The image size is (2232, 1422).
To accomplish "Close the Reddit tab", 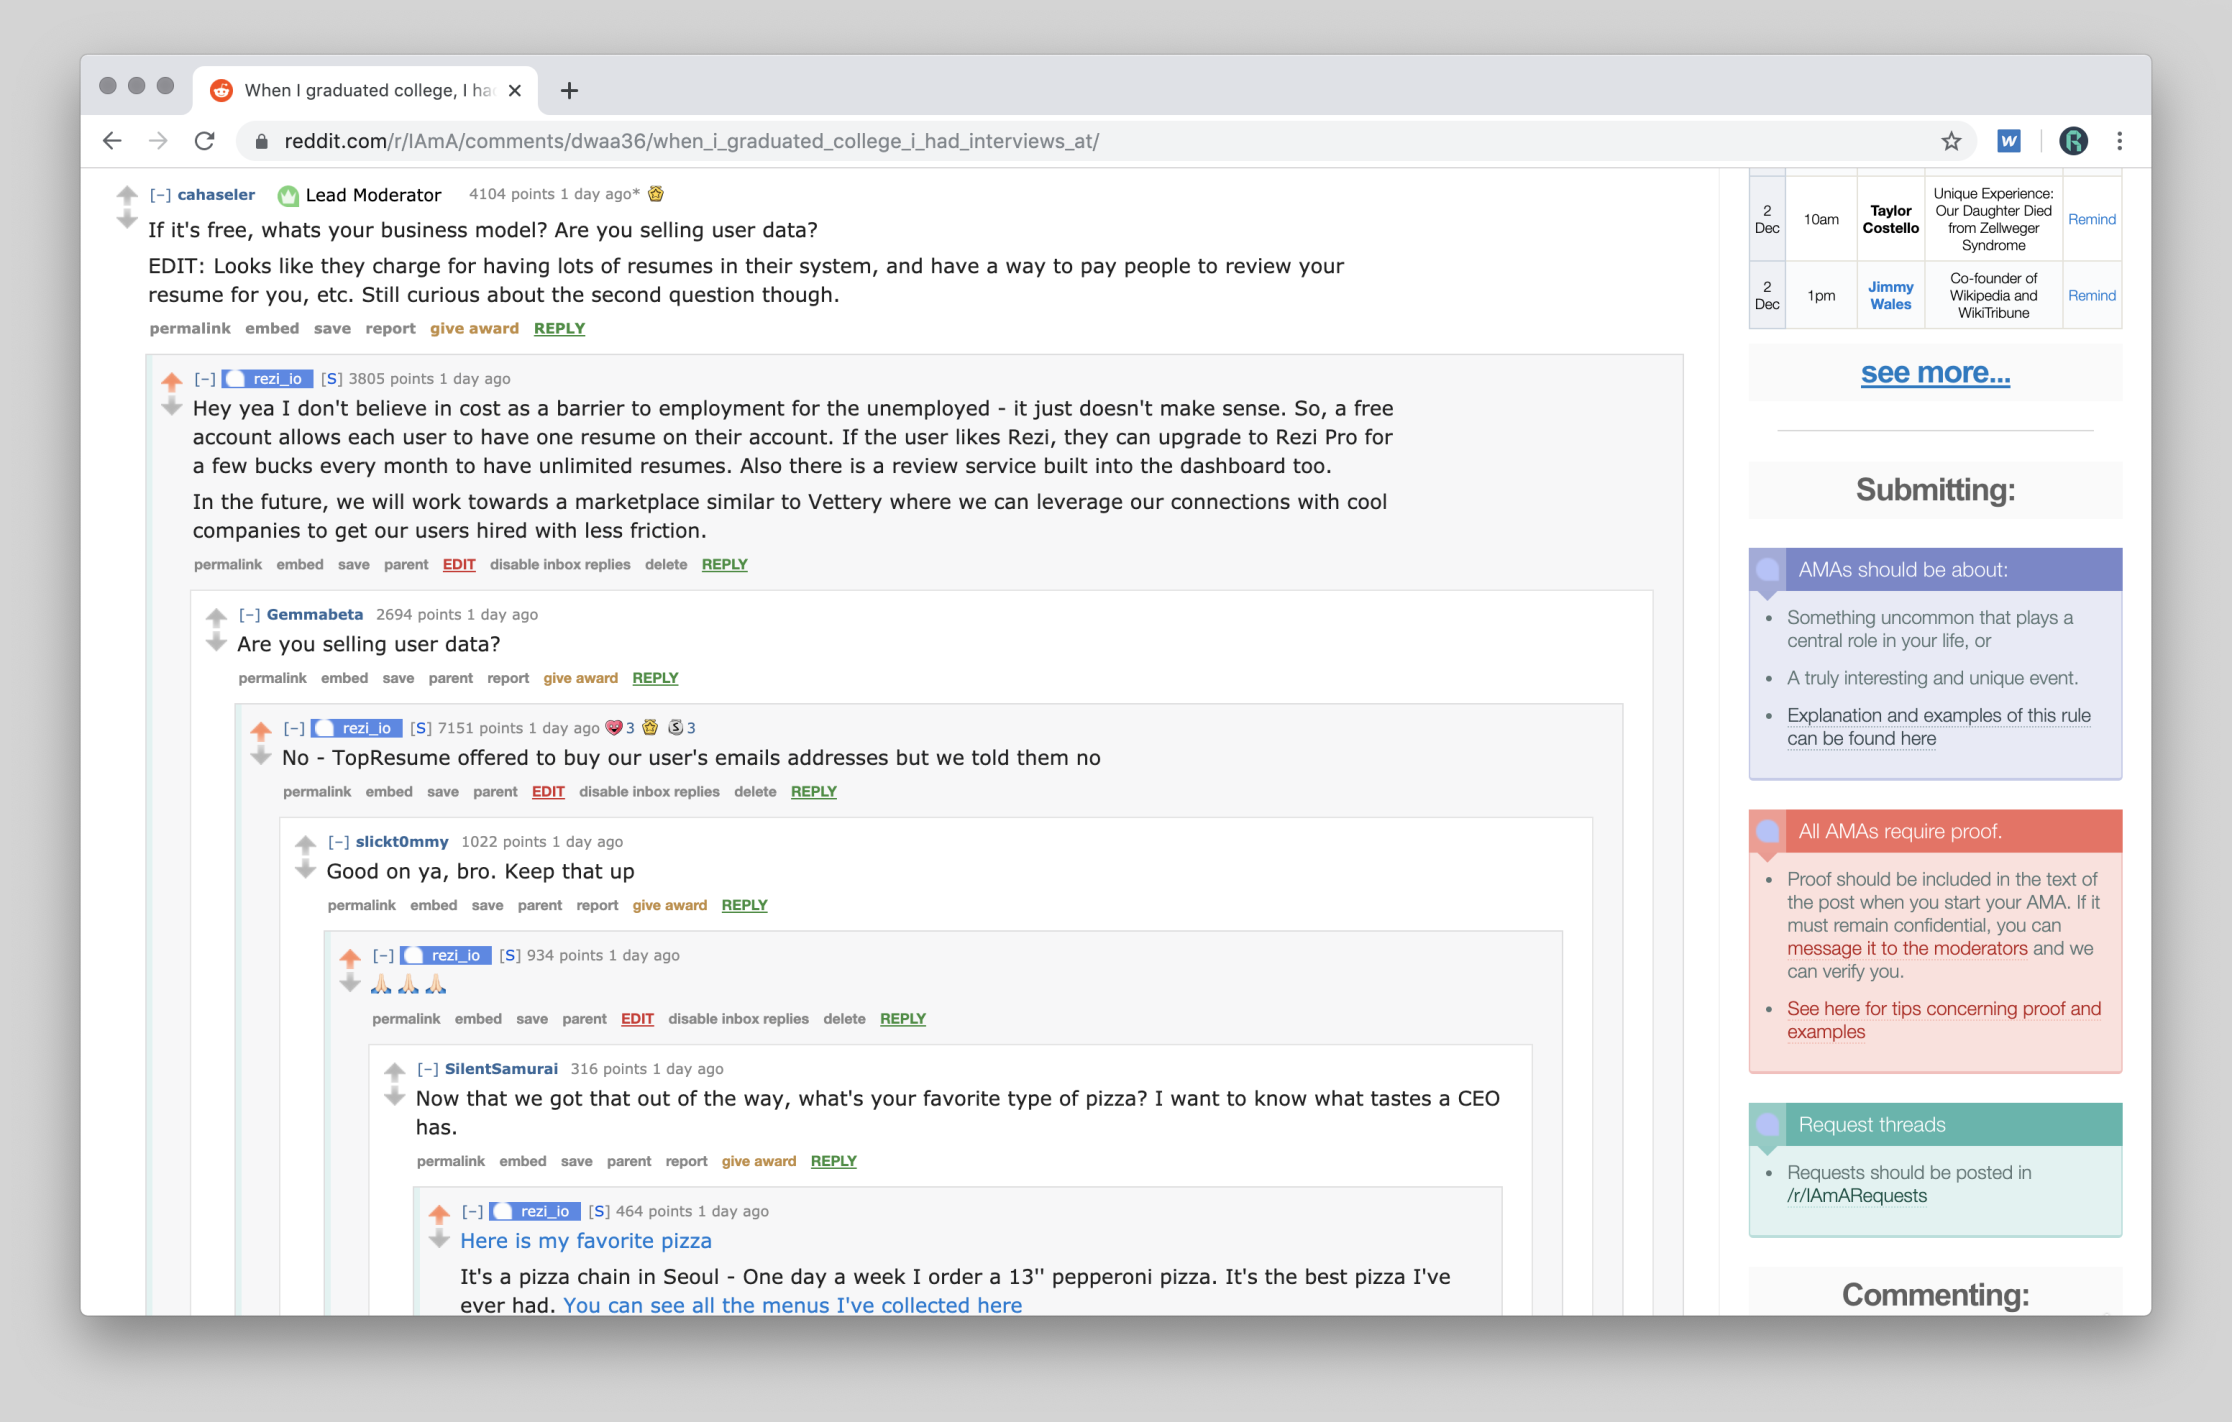I will click(515, 90).
